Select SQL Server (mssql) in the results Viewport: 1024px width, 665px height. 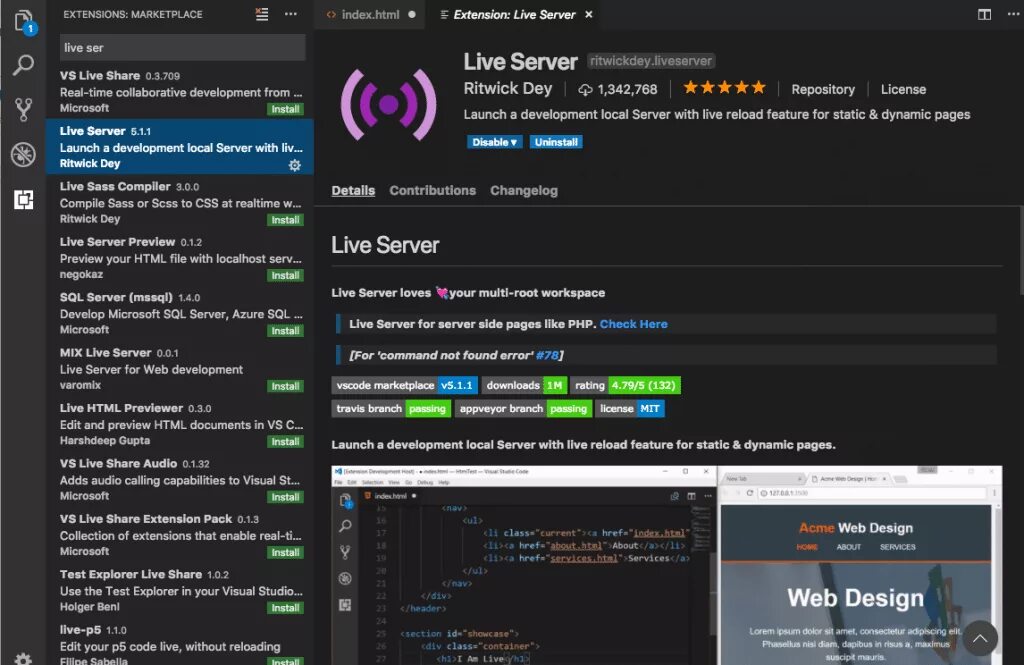pos(180,314)
